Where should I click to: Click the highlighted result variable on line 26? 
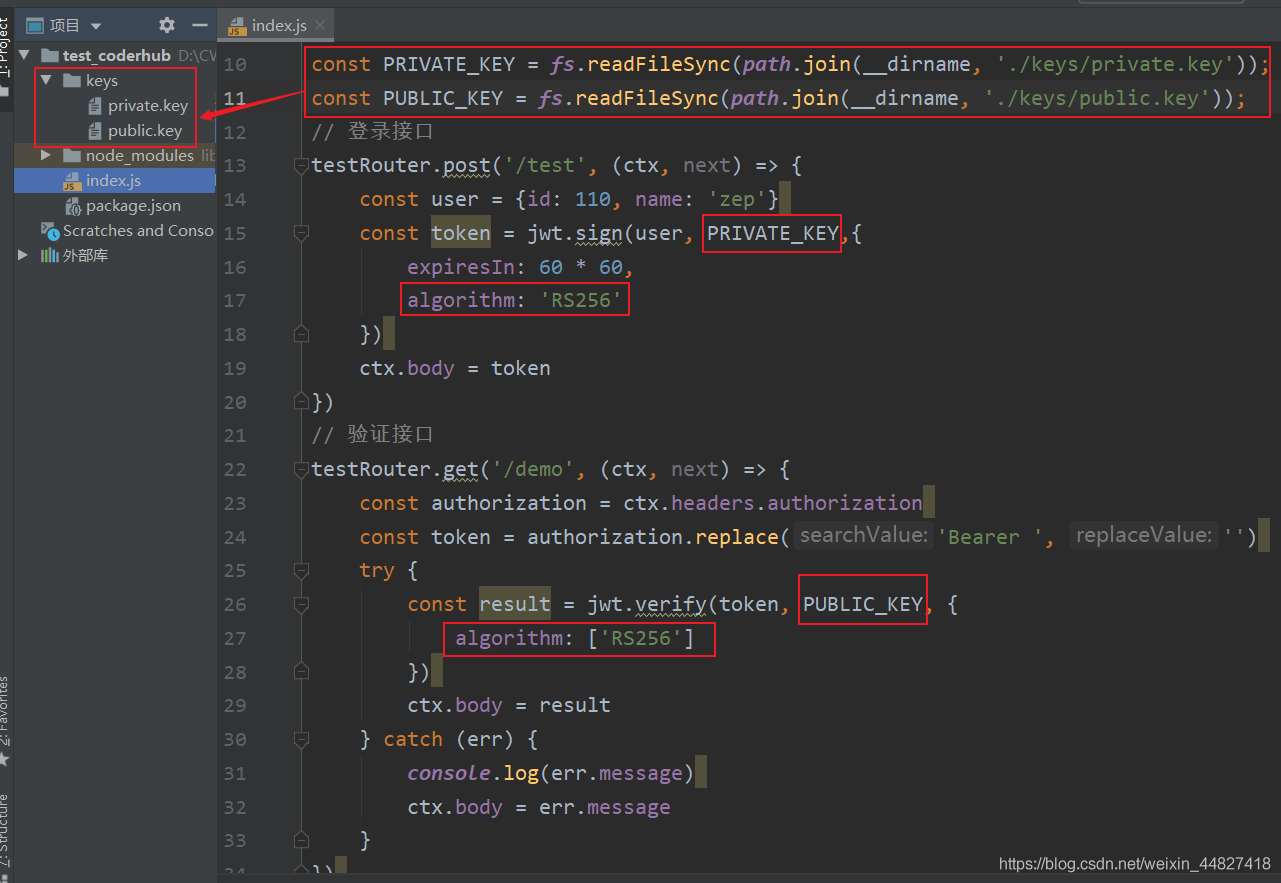(515, 604)
